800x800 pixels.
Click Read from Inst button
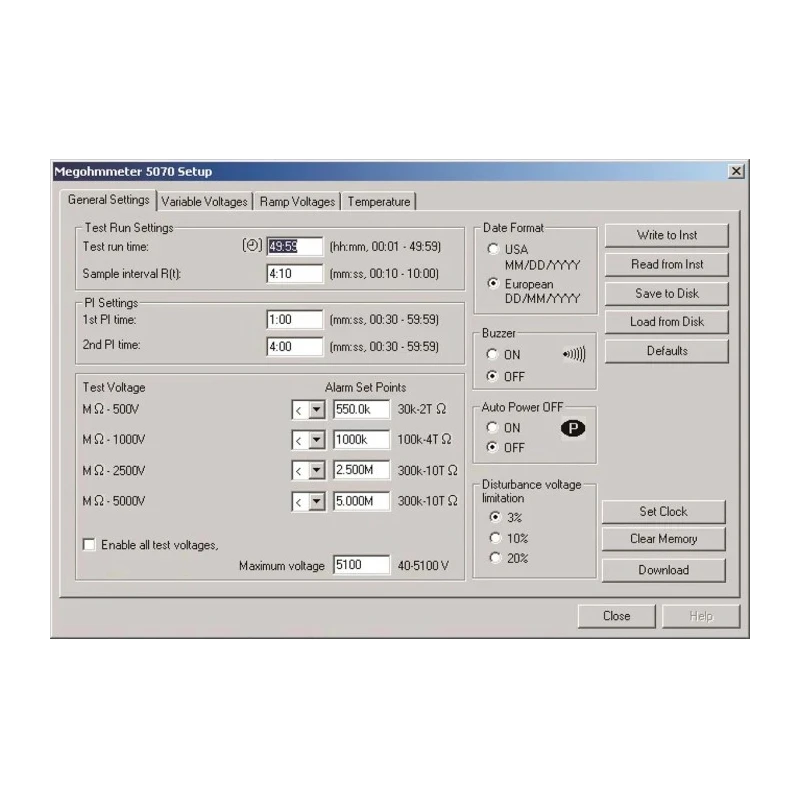[x=666, y=264]
